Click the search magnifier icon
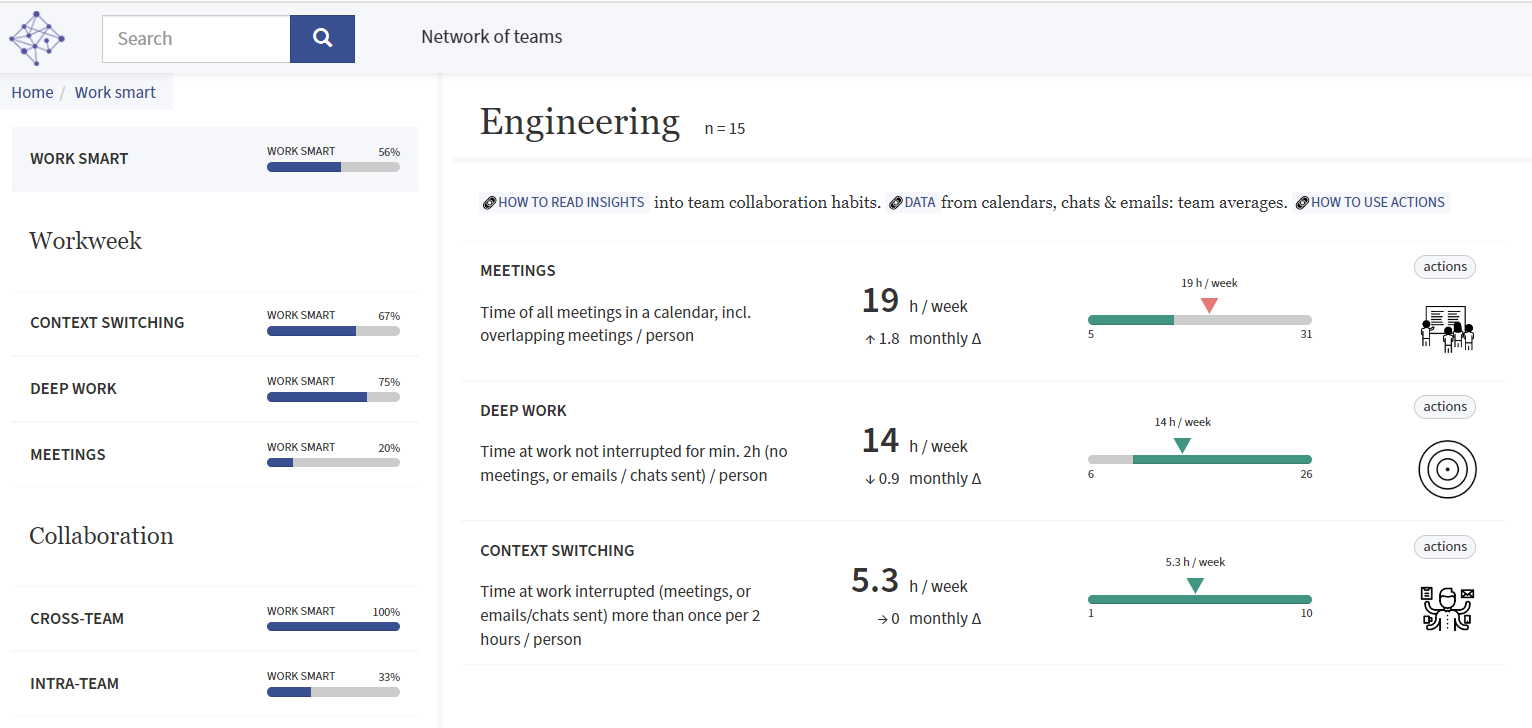Image resolution: width=1532 pixels, height=728 pixels. (322, 38)
